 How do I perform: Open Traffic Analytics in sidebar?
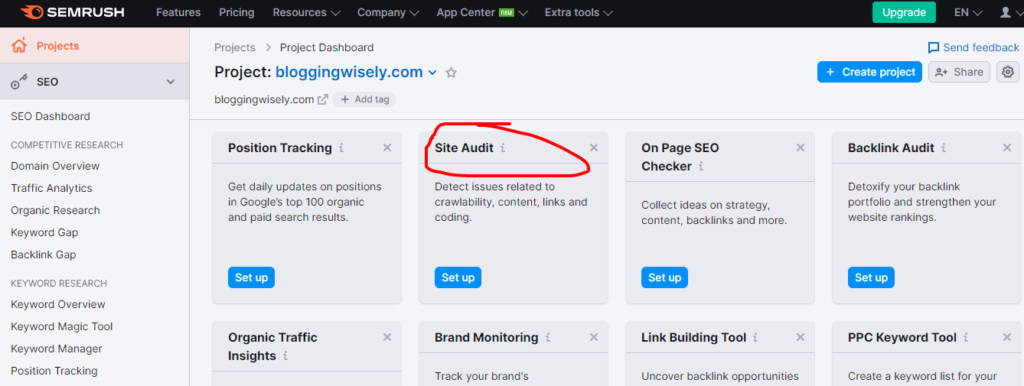pyautogui.click(x=52, y=188)
